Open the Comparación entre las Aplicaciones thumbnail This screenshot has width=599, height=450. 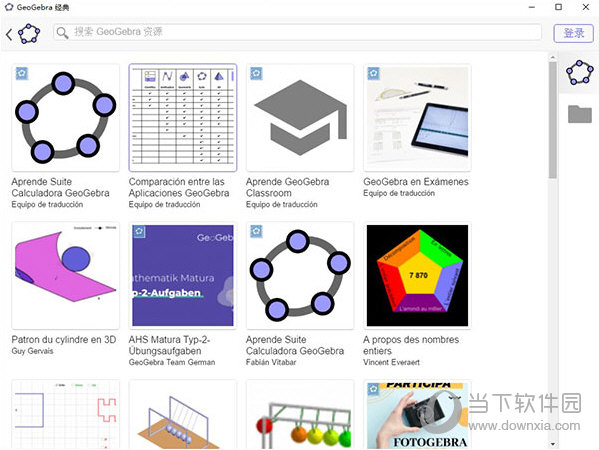point(183,117)
